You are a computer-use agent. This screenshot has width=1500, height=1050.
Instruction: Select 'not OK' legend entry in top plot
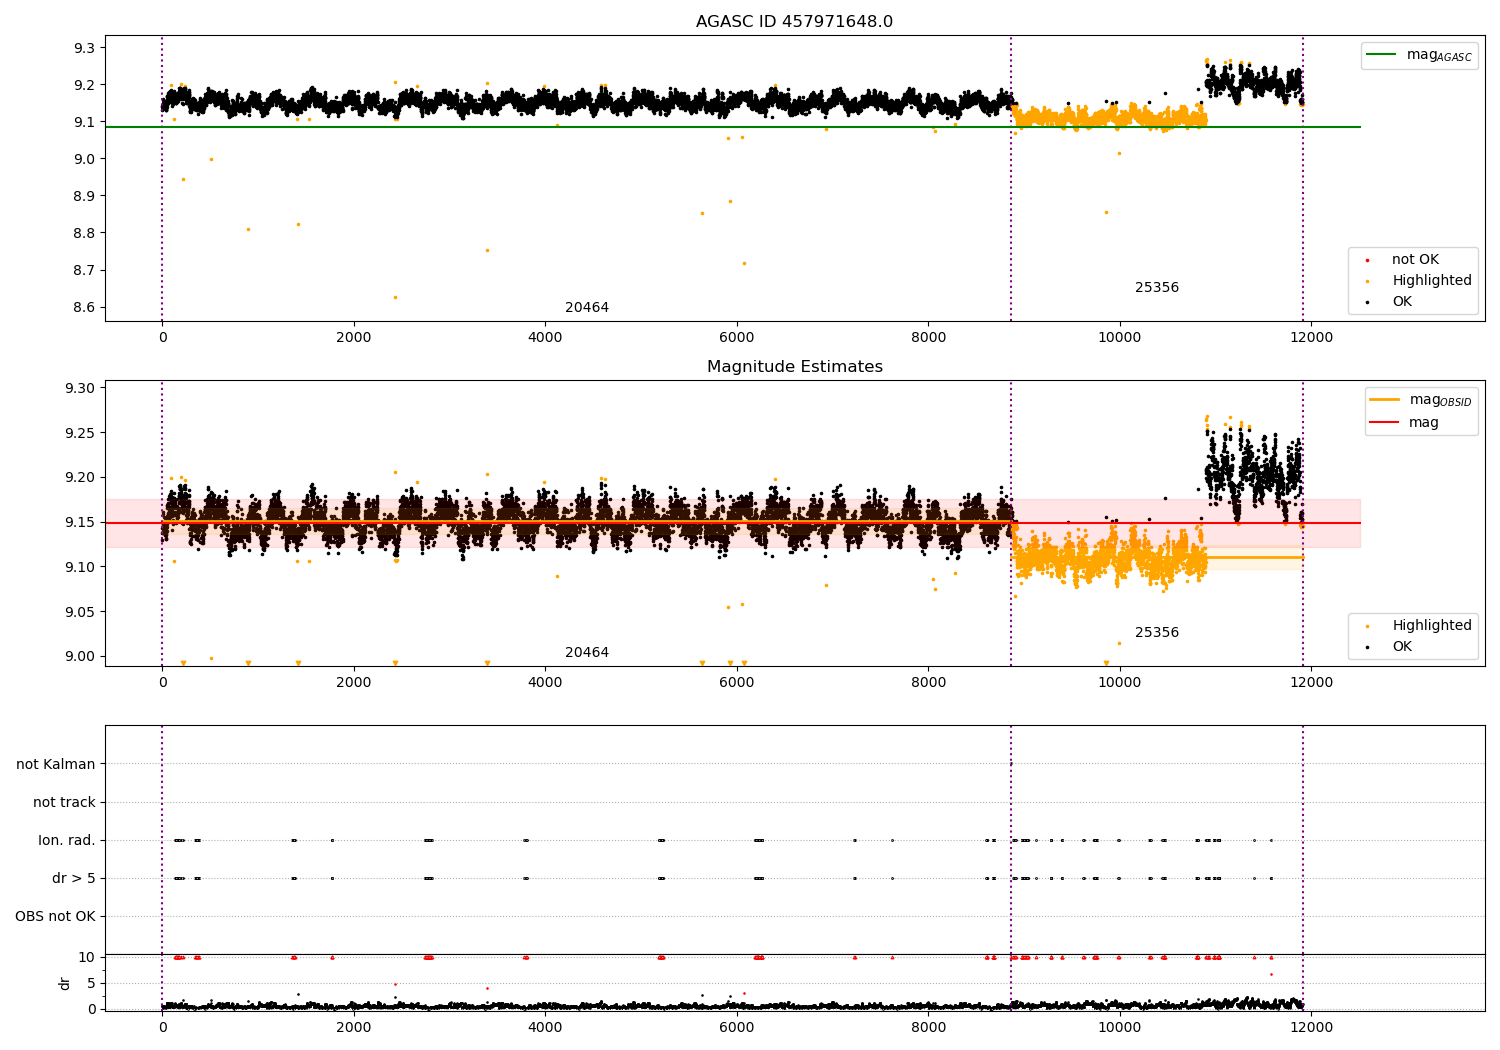click(1415, 260)
